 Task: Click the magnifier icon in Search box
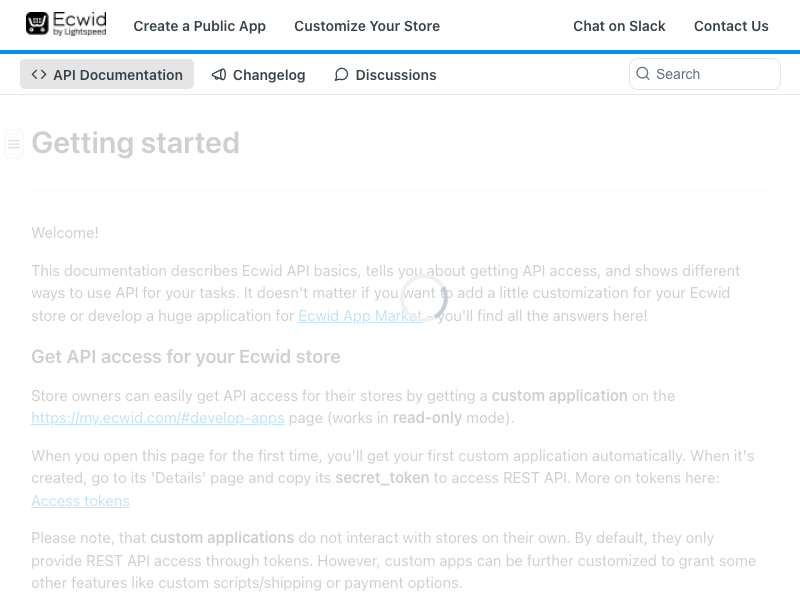643,73
